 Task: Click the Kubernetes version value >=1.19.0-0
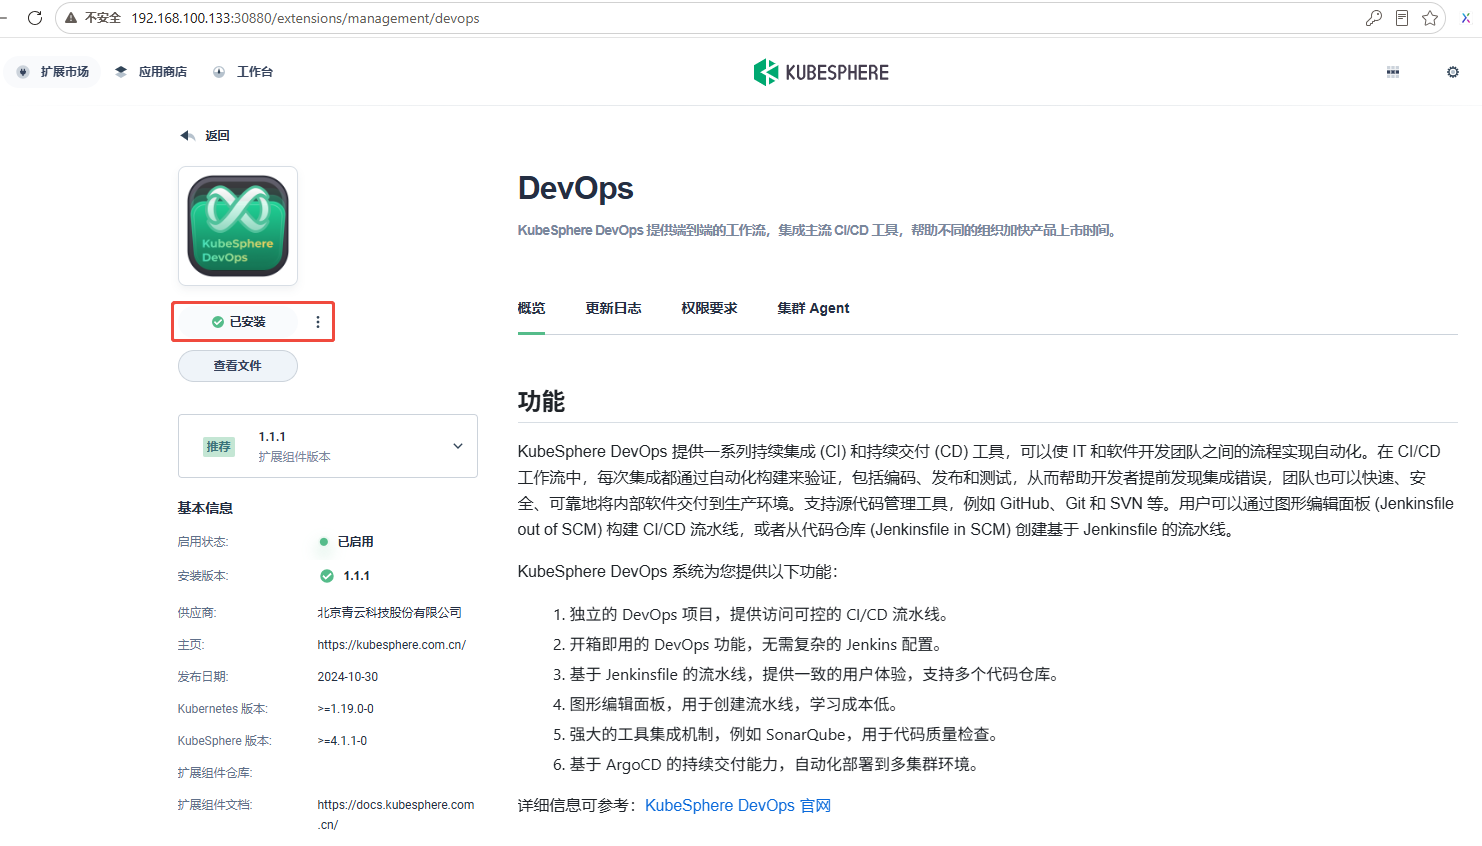[x=346, y=709]
